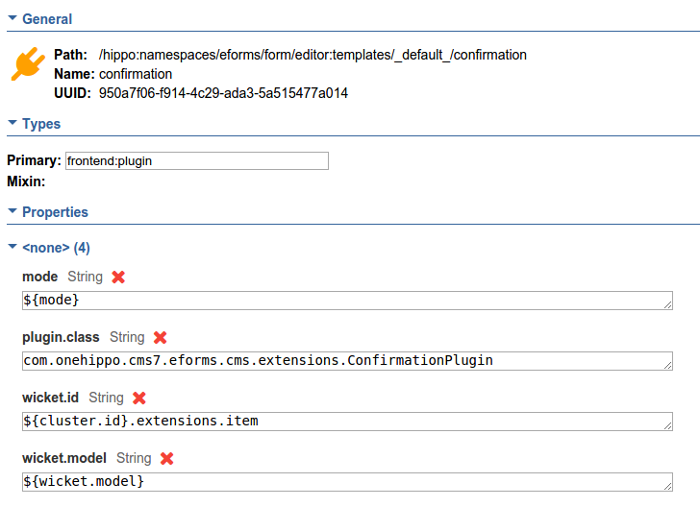Click the Types section heading

click(42, 124)
